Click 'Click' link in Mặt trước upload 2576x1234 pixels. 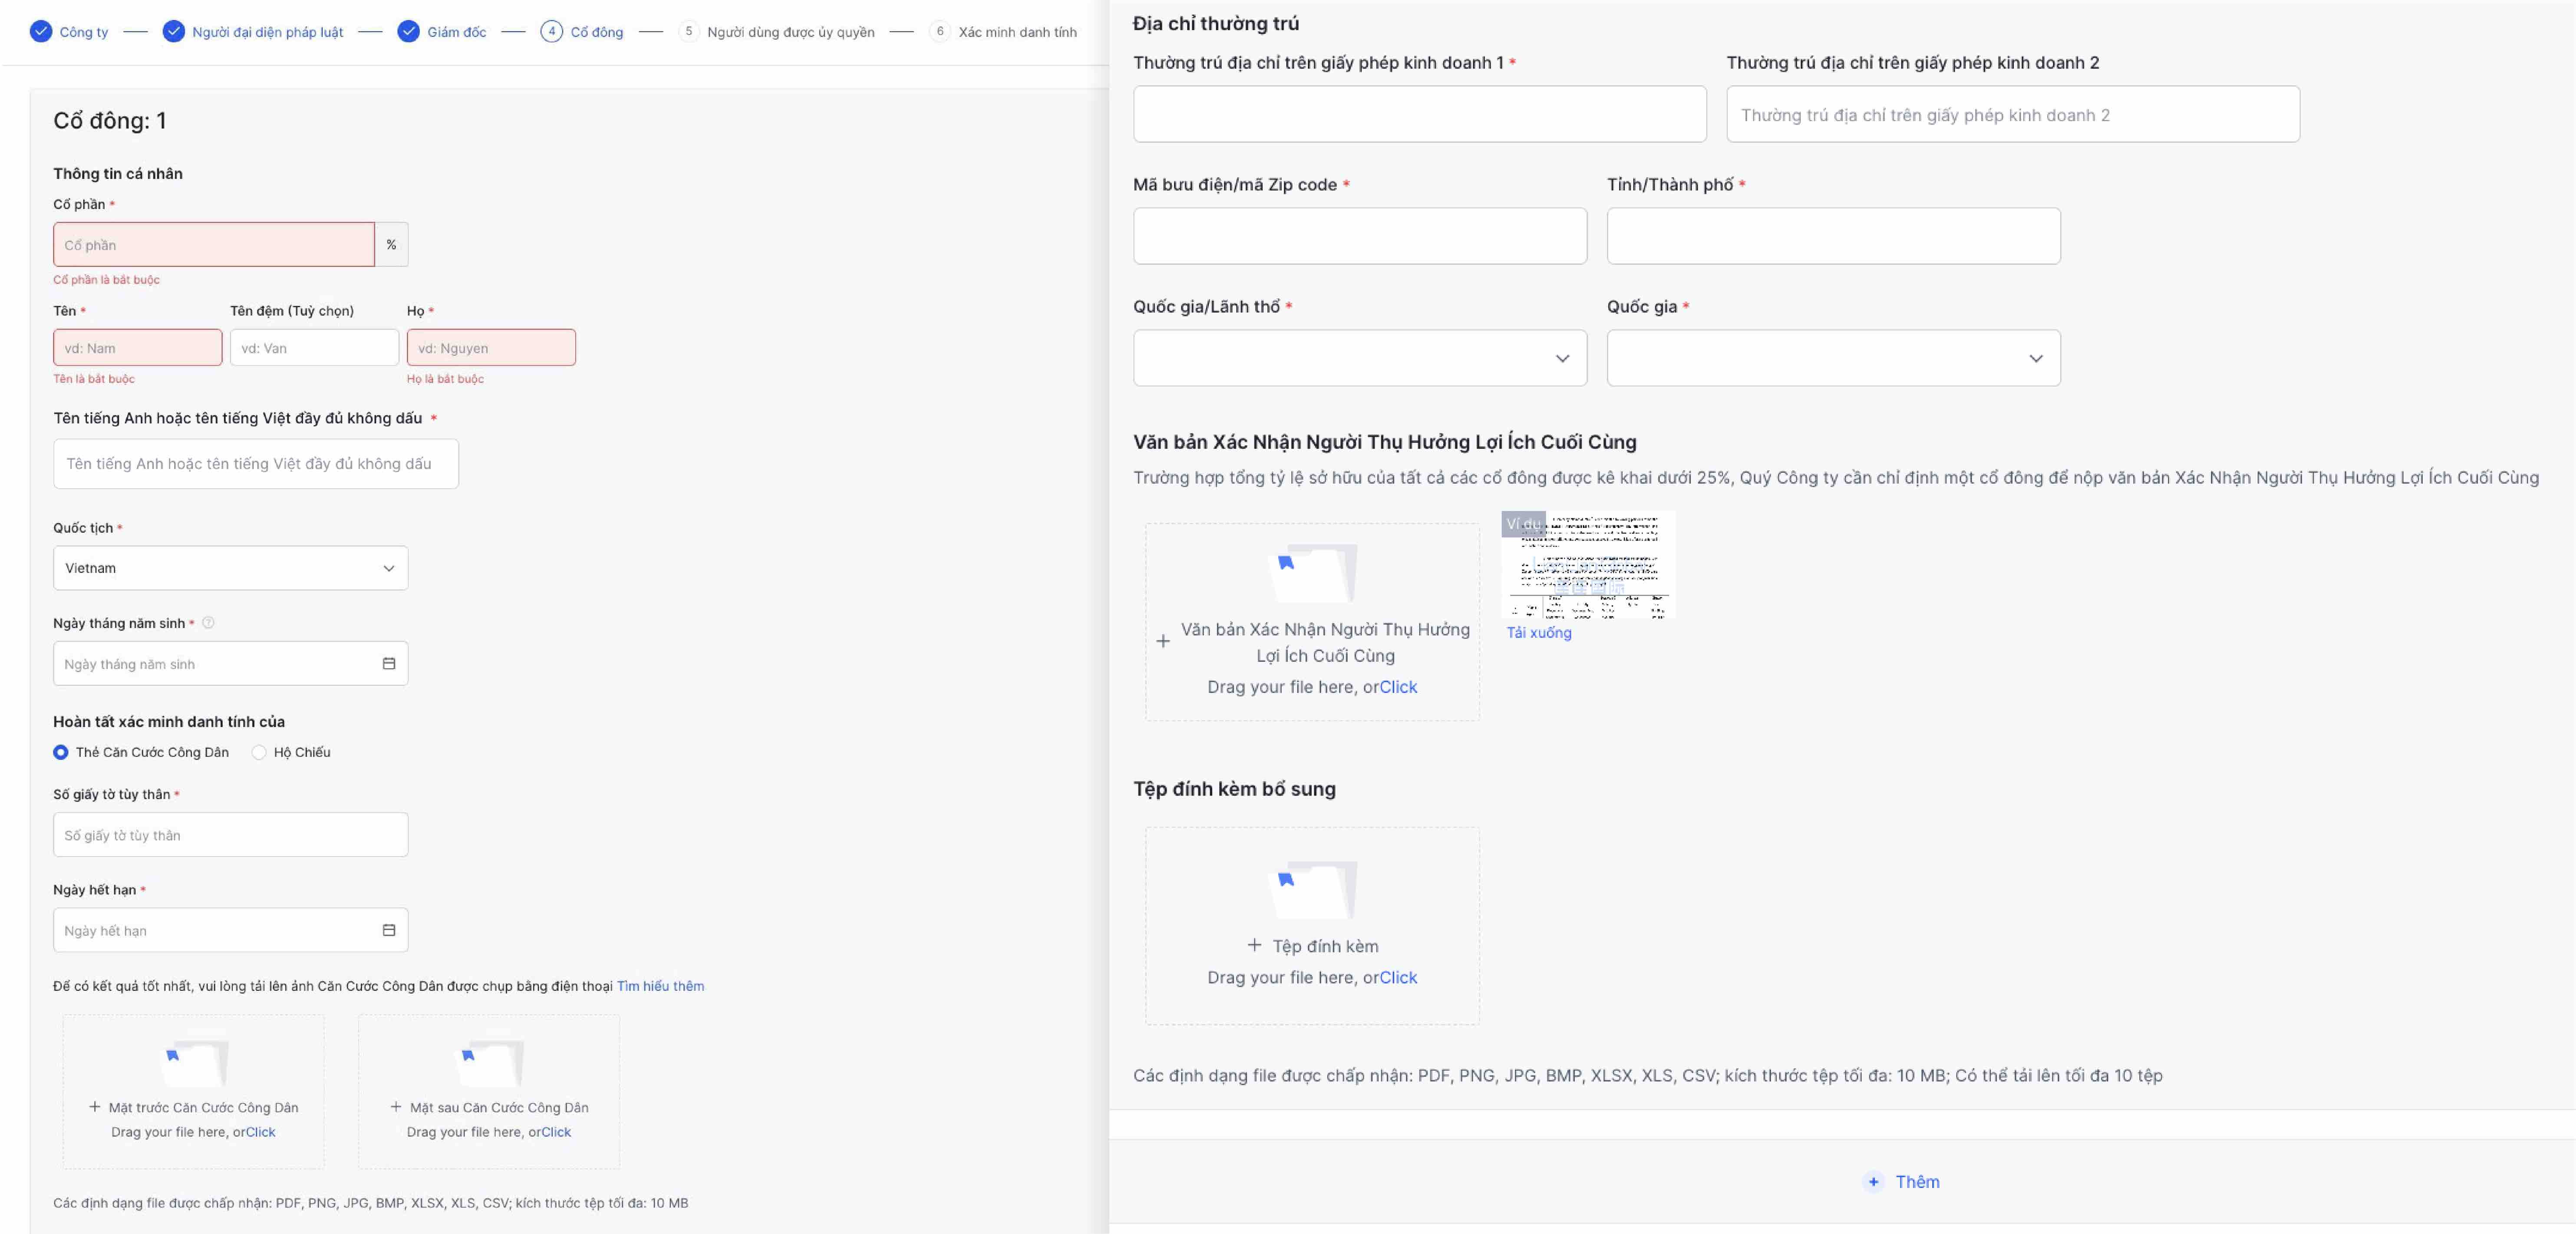(x=261, y=1132)
